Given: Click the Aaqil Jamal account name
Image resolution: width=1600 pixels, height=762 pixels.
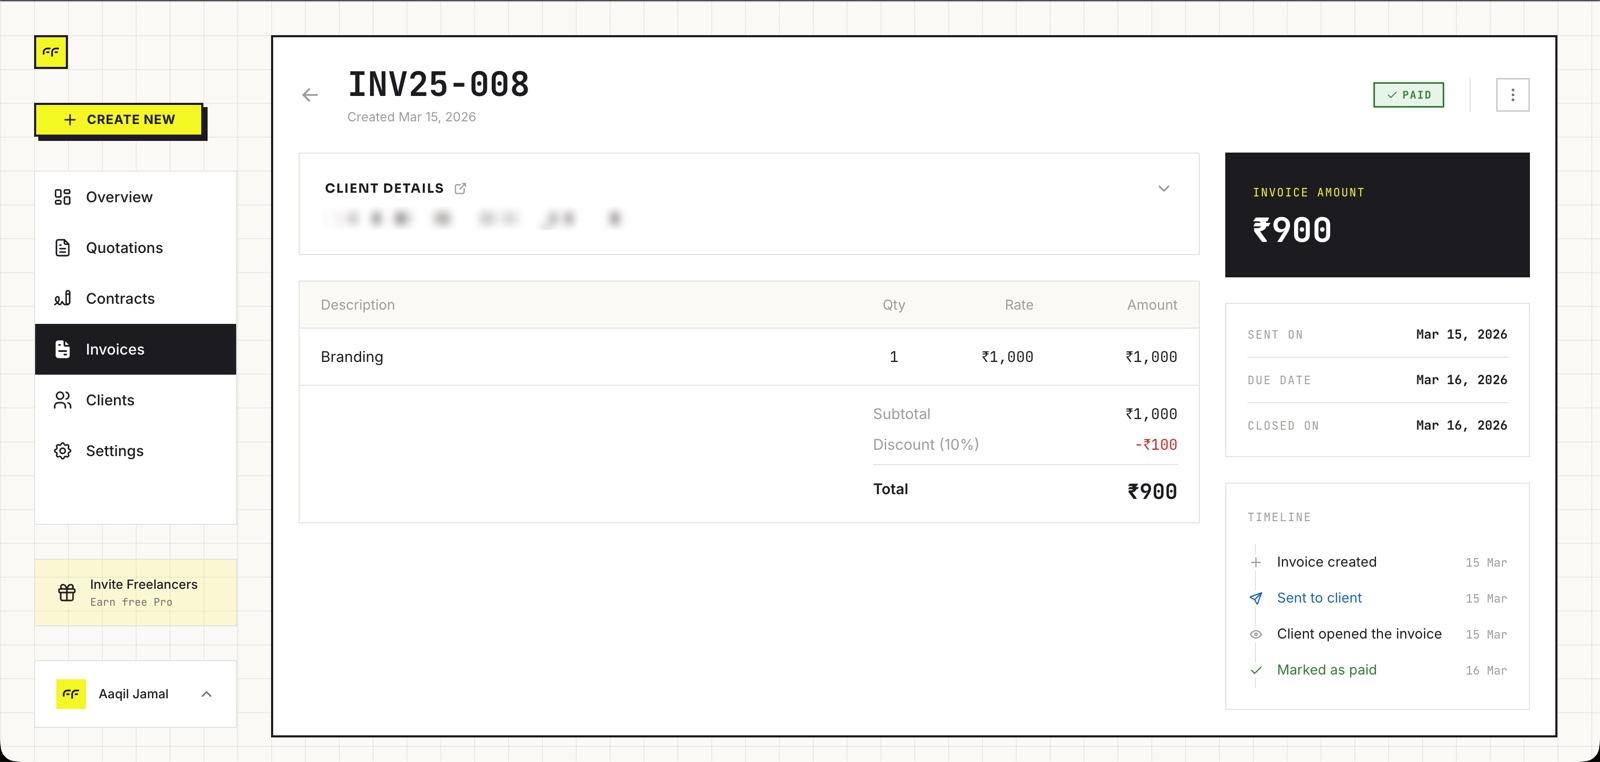Looking at the screenshot, I should (134, 694).
